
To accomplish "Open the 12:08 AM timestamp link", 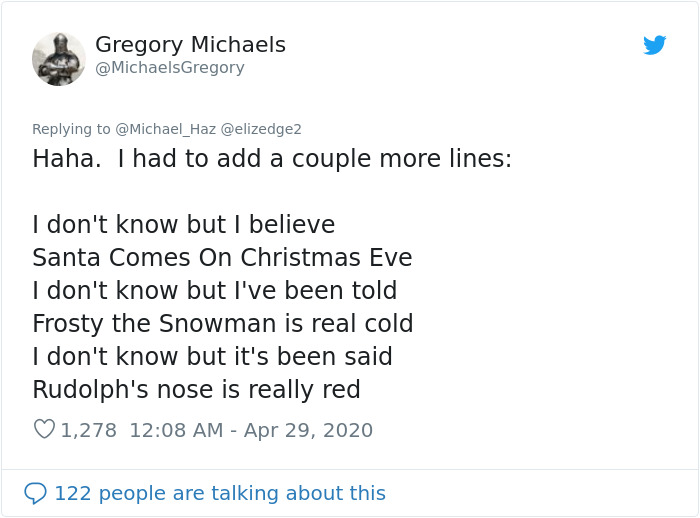I will coord(175,430).
